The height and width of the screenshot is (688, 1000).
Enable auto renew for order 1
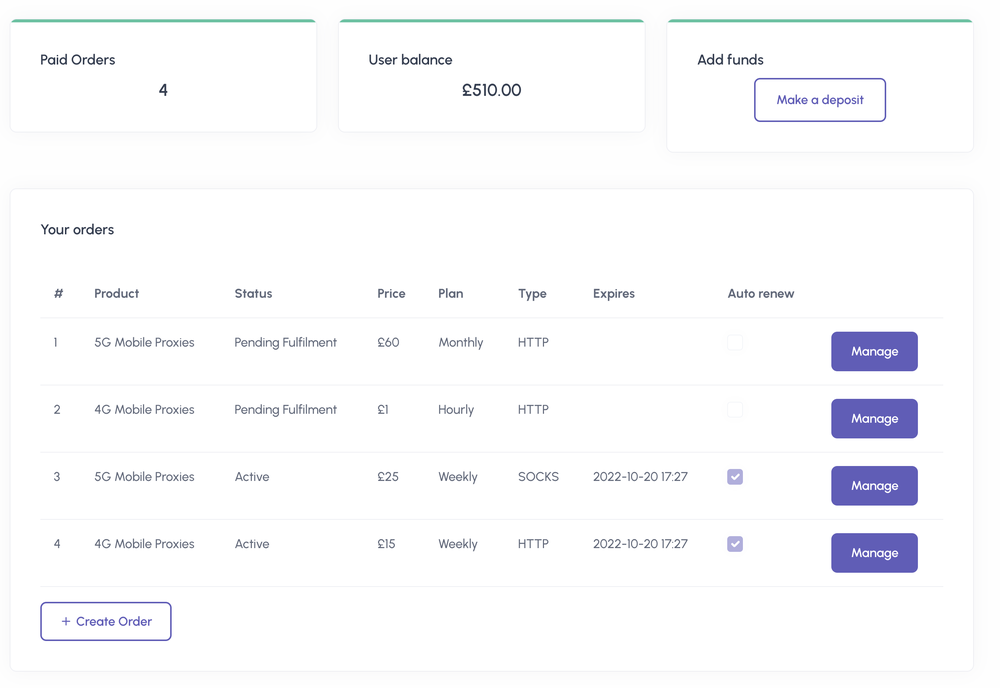click(x=735, y=342)
